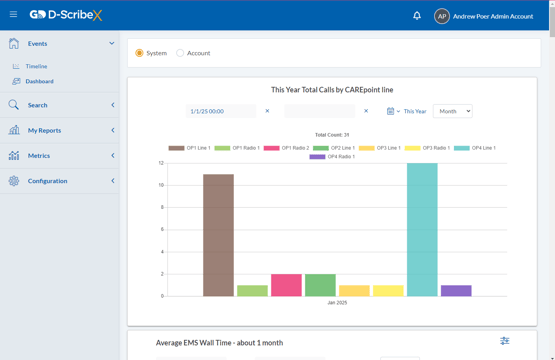Open the calendar range picker icon

[x=390, y=111]
